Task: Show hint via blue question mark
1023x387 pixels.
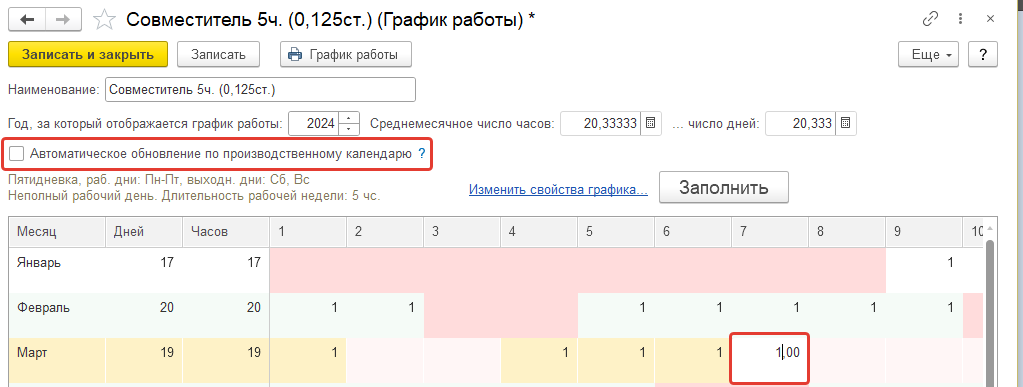Action: (x=421, y=154)
